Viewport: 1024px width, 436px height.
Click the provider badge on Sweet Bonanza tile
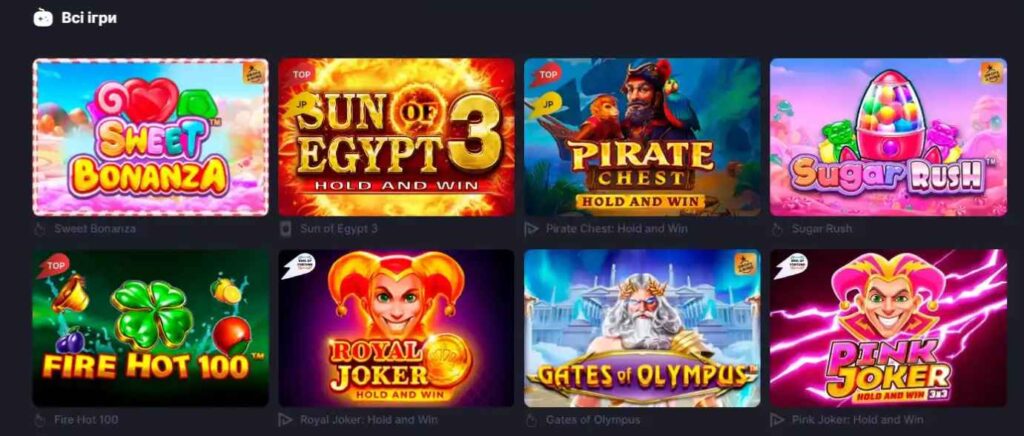(254, 72)
